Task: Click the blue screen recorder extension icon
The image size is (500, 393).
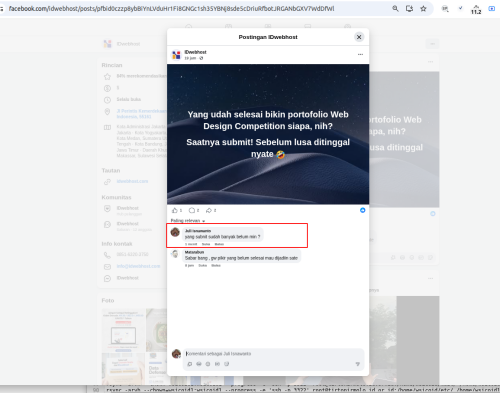Action: point(492,9)
